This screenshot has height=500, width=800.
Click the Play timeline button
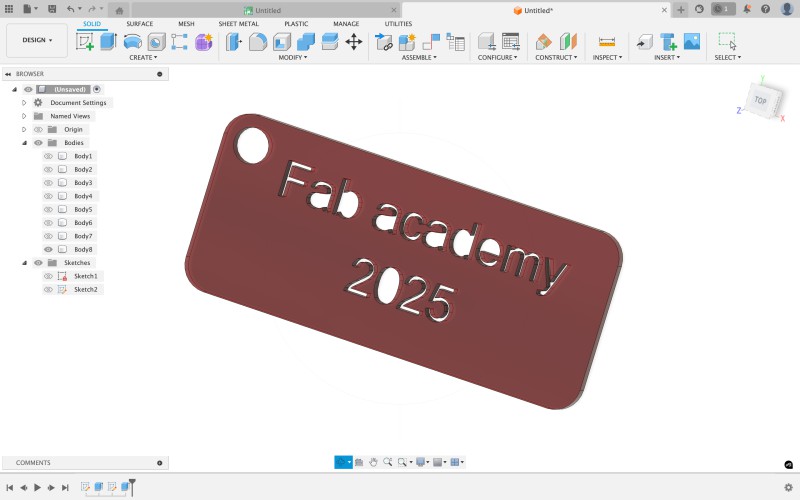[x=37, y=488]
